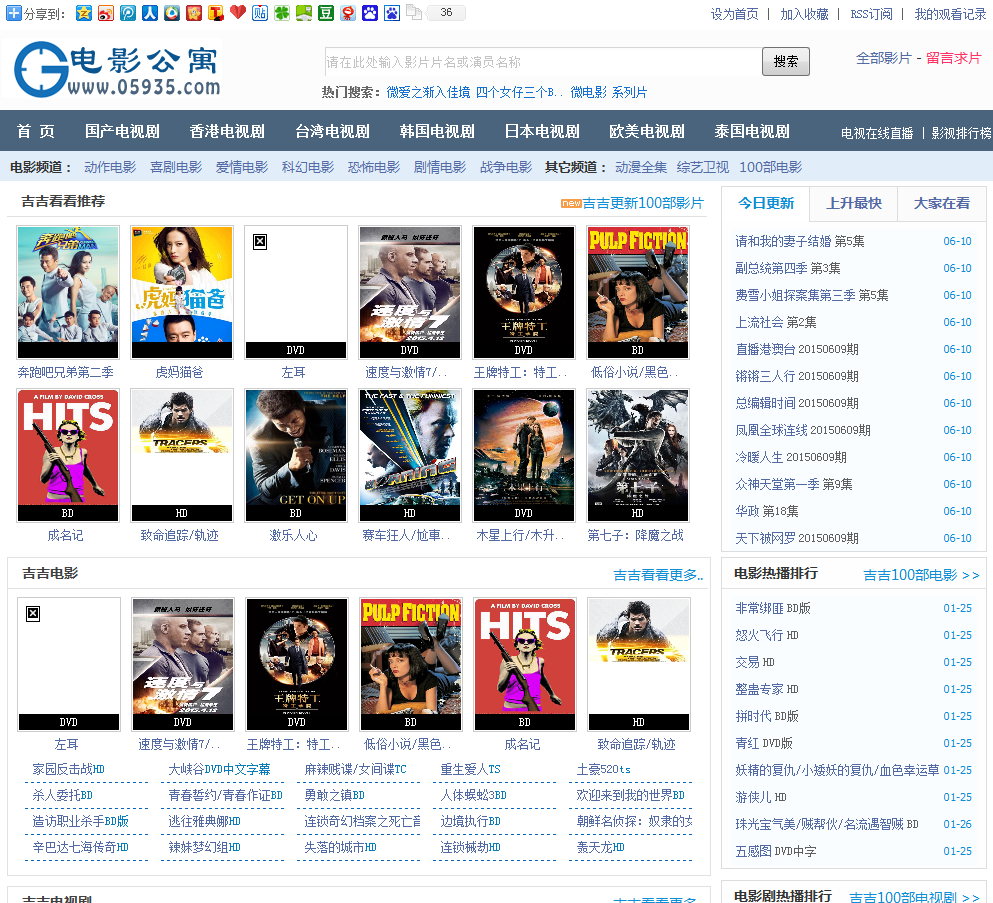993x903 pixels.
Task: Open 大峡谷DVD中文字幕 list link
Action: pyautogui.click(x=219, y=769)
